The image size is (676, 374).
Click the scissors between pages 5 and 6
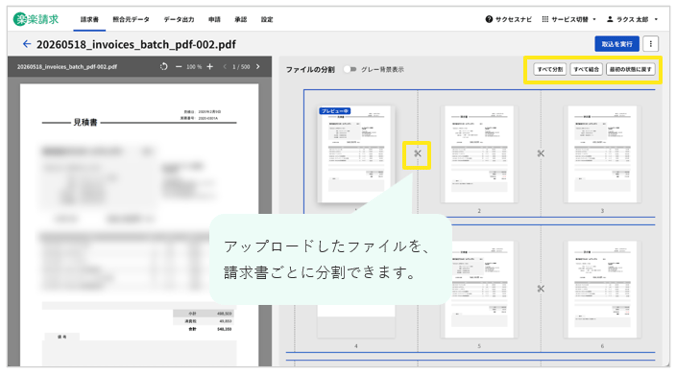click(541, 289)
